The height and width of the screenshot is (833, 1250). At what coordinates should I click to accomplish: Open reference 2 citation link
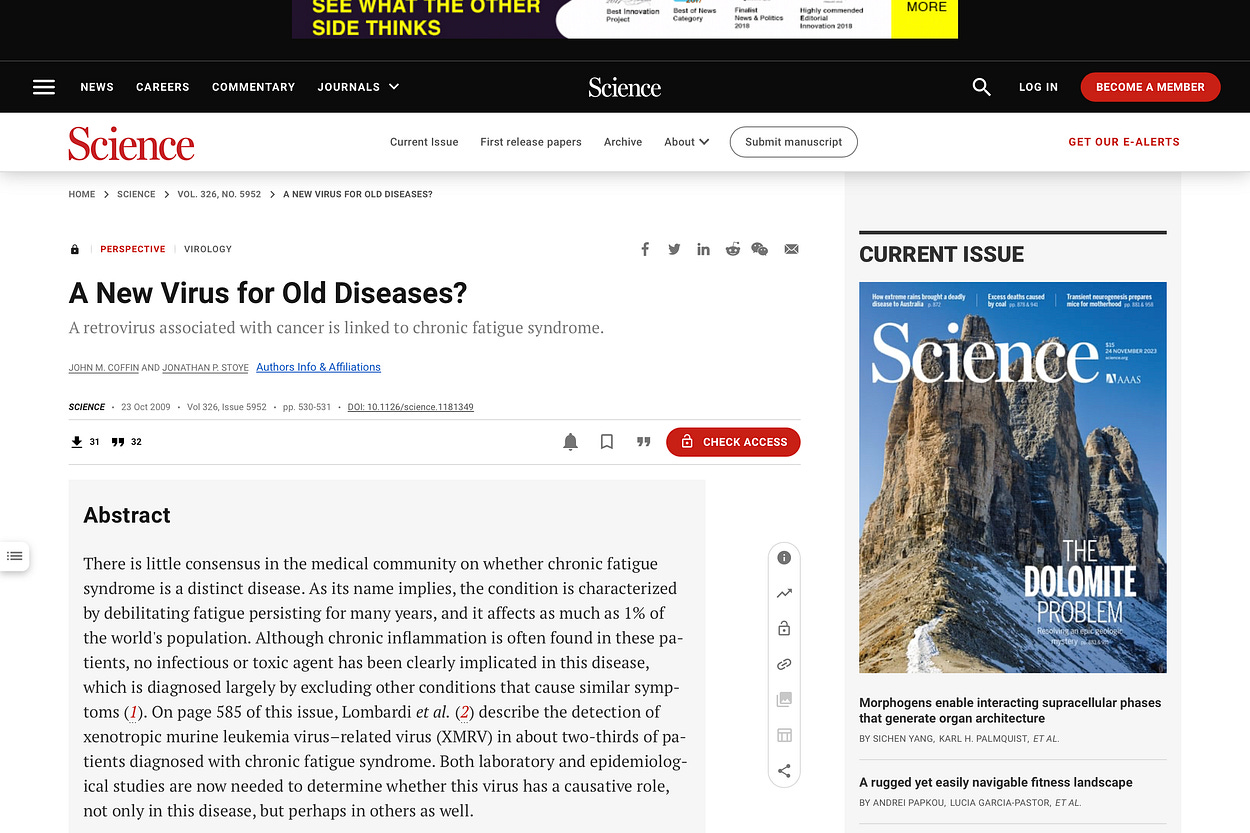coord(464,713)
